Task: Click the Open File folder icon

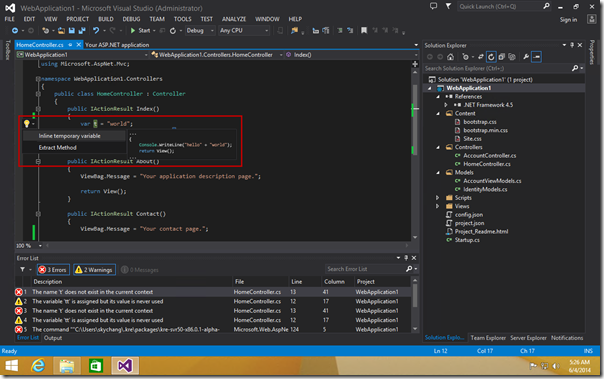Action: pyautogui.click(x=61, y=30)
